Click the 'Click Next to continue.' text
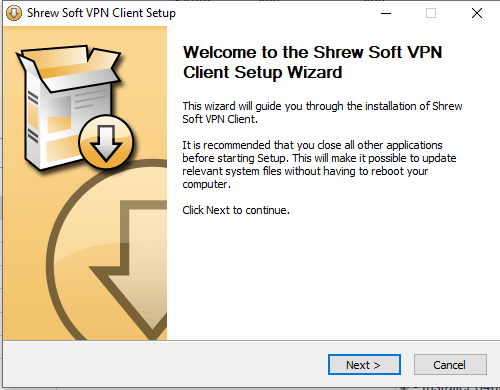This screenshot has height=390, width=500. click(x=236, y=210)
